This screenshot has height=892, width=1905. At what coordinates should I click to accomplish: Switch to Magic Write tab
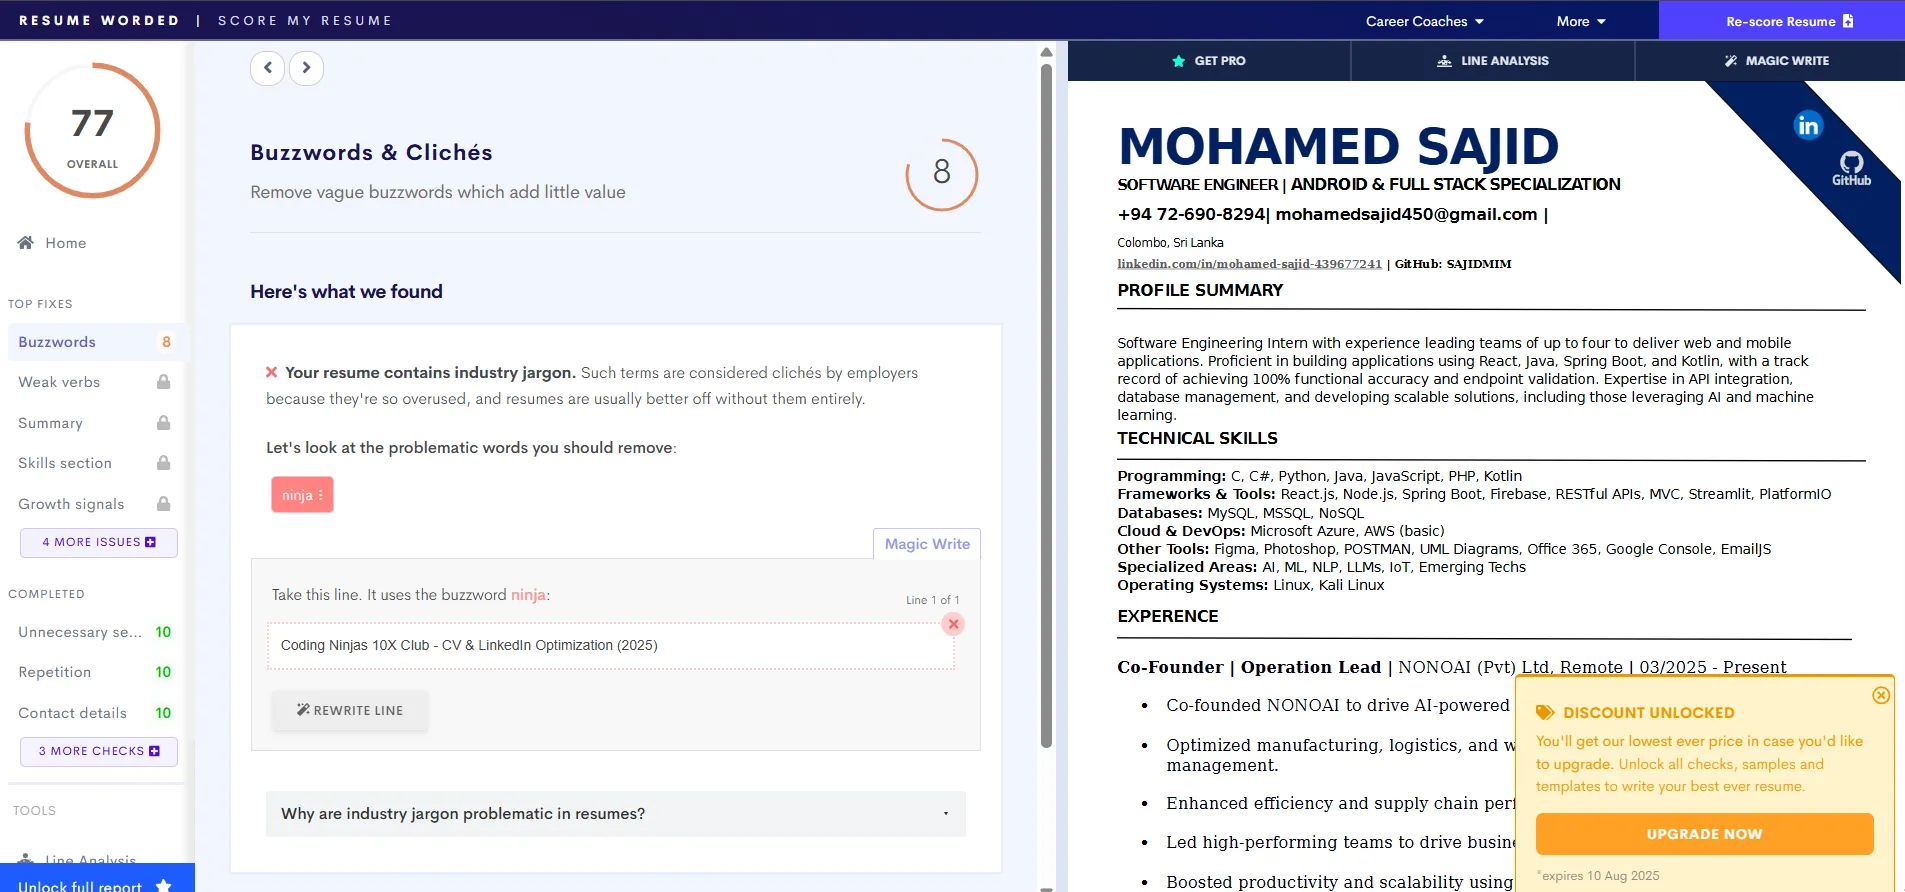(x=927, y=544)
